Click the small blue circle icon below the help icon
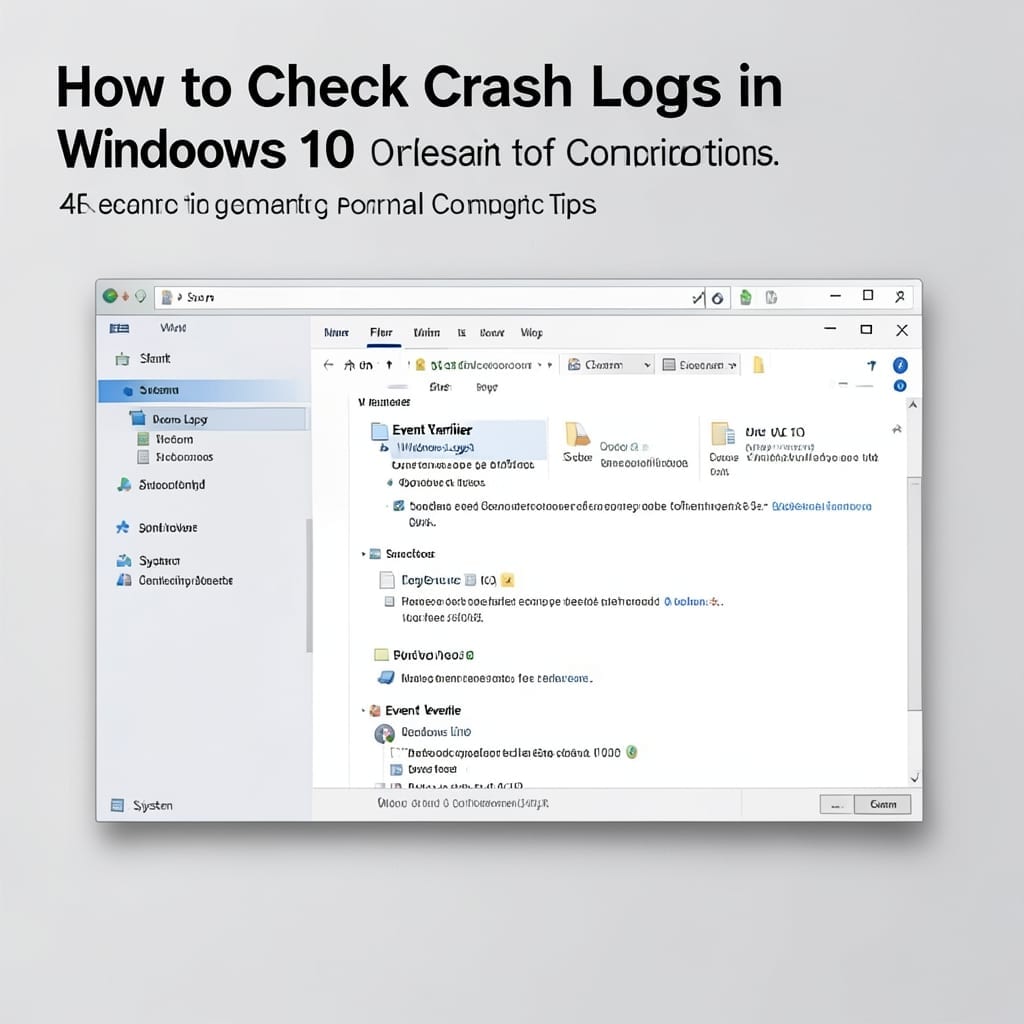The image size is (1024, 1024). tap(900, 386)
